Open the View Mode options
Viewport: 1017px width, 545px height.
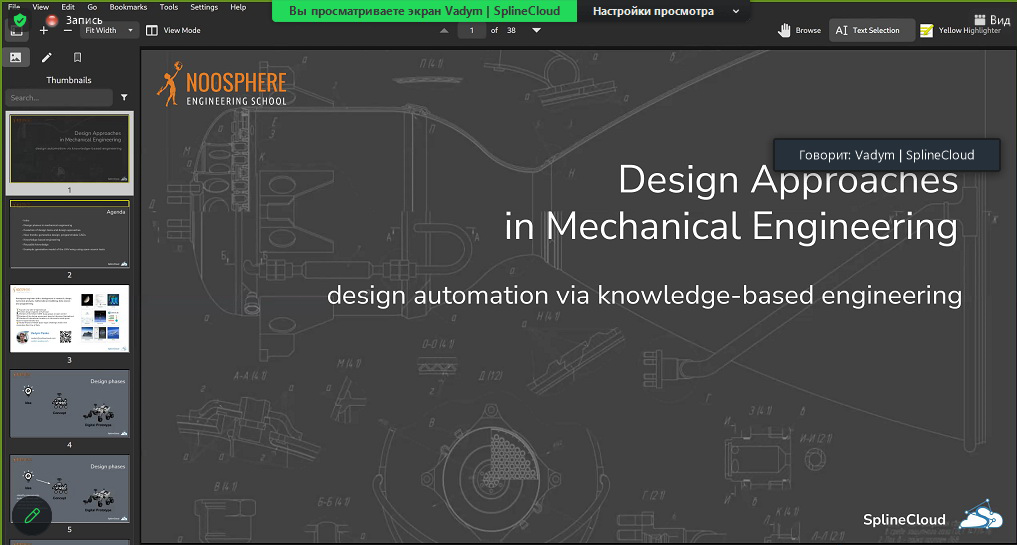pos(173,30)
